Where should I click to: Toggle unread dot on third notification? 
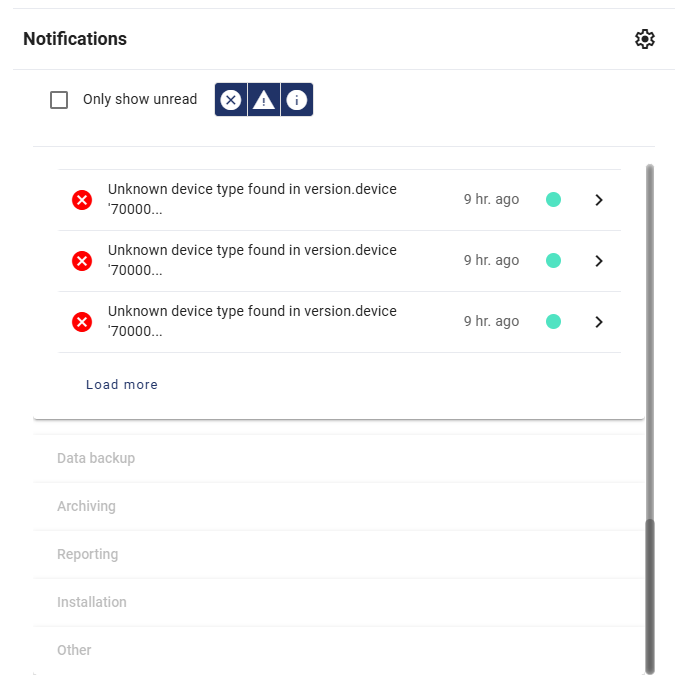(x=553, y=322)
